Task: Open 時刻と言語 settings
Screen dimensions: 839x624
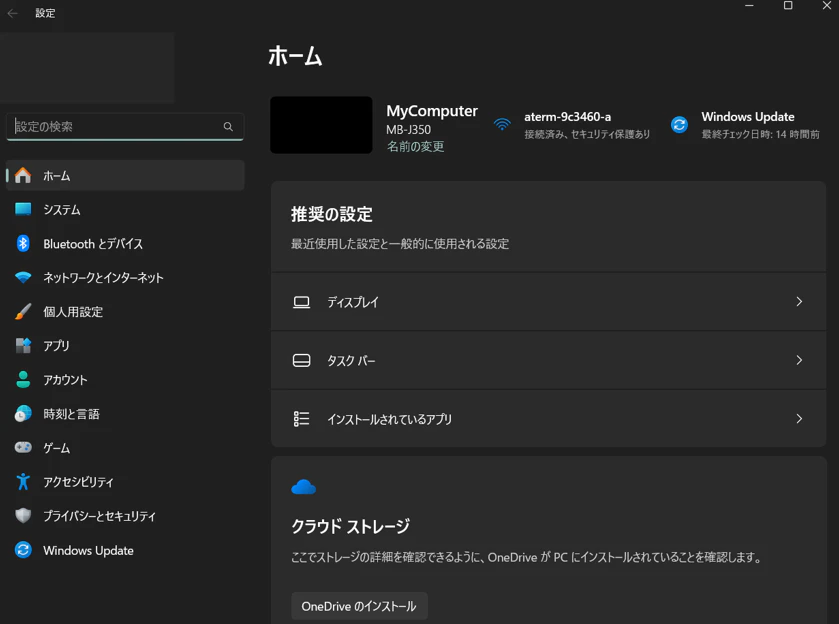Action: (125, 414)
